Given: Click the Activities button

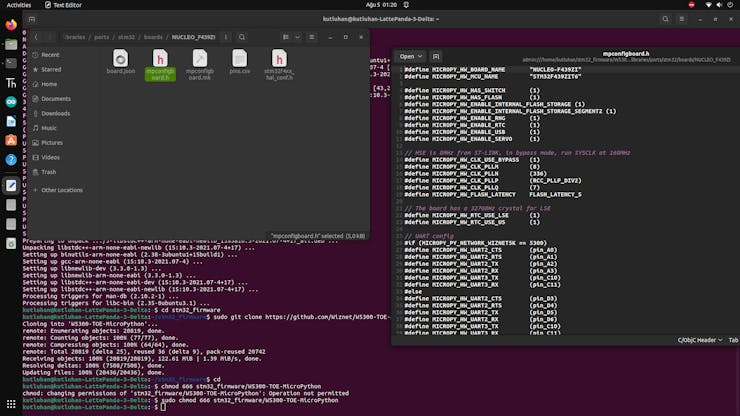Looking at the screenshot, I should pos(19,5).
